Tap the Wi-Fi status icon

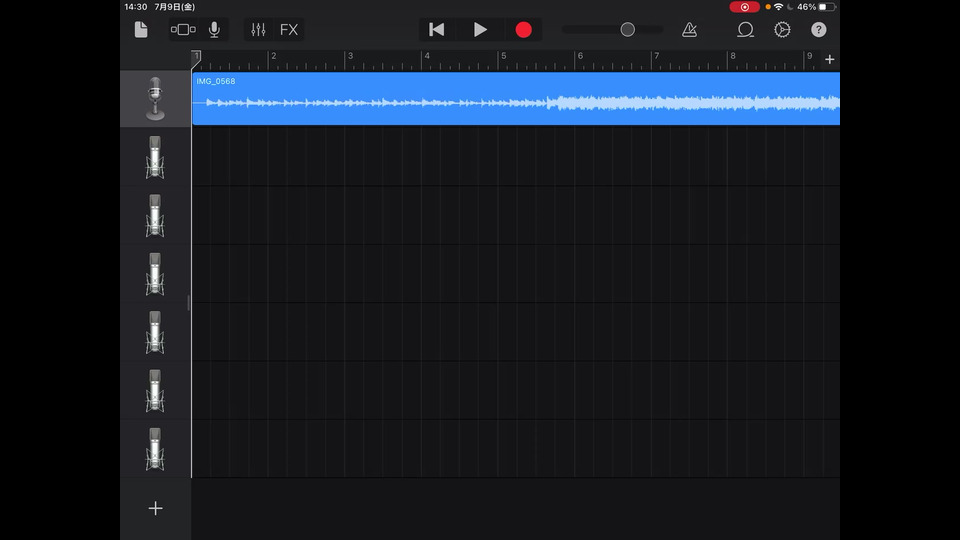778,7
